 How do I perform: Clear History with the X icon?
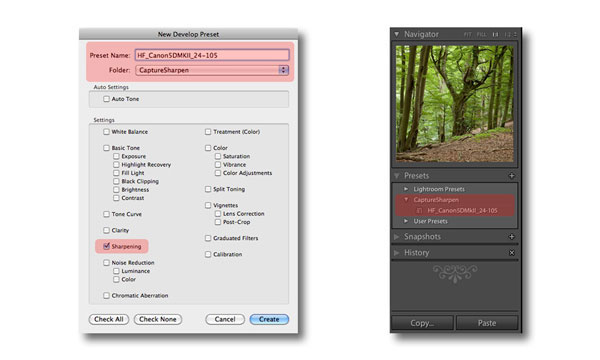pyautogui.click(x=512, y=253)
